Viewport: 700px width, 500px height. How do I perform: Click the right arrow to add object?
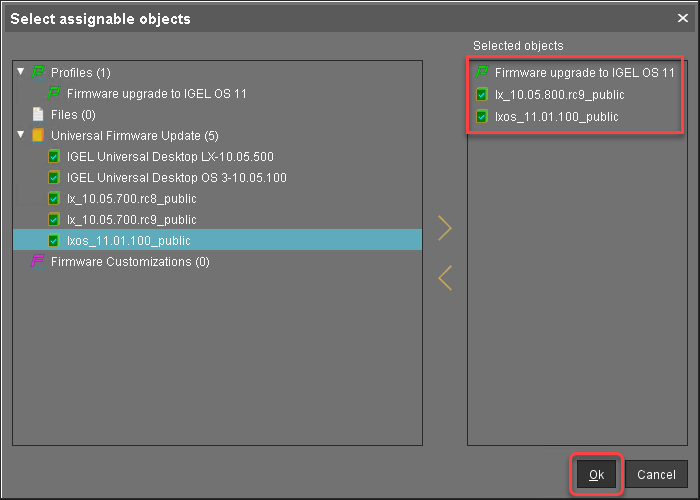(445, 229)
